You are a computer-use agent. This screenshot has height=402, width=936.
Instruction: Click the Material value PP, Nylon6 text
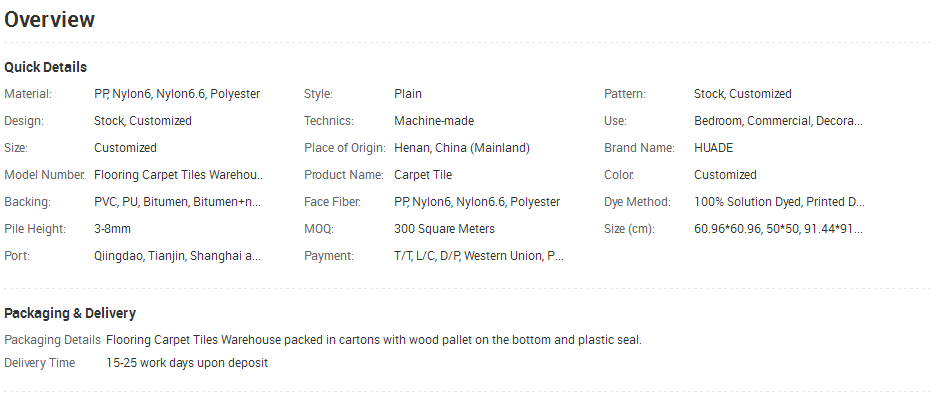click(x=177, y=94)
